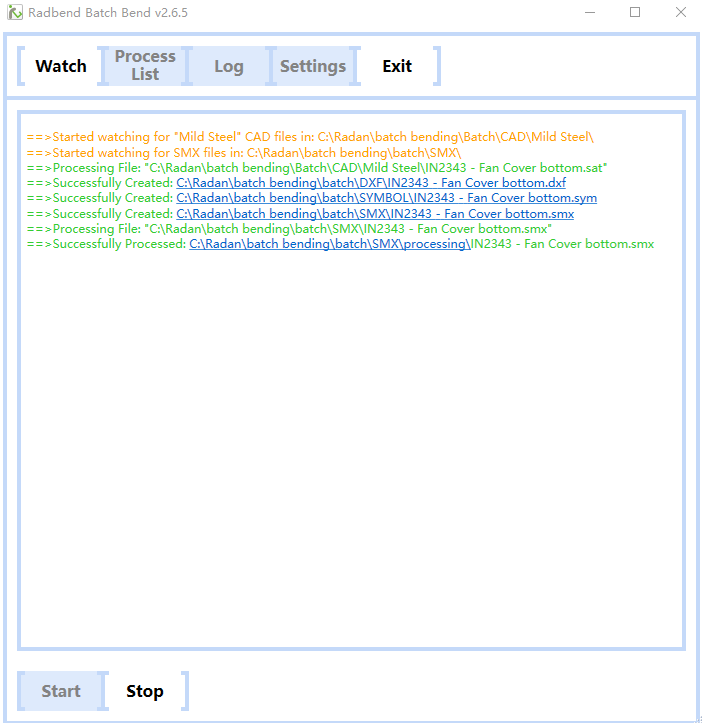Select the 'Started watching for "Mild Steel" CAD files' line
The image size is (704, 723).
310,137
